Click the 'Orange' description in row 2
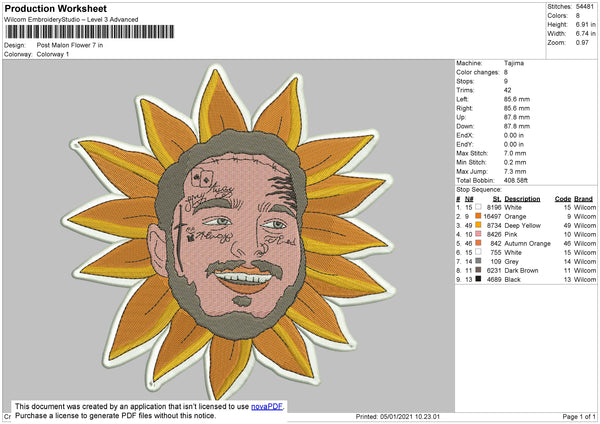Image resolution: width=600 pixels, height=424 pixels. (515, 217)
